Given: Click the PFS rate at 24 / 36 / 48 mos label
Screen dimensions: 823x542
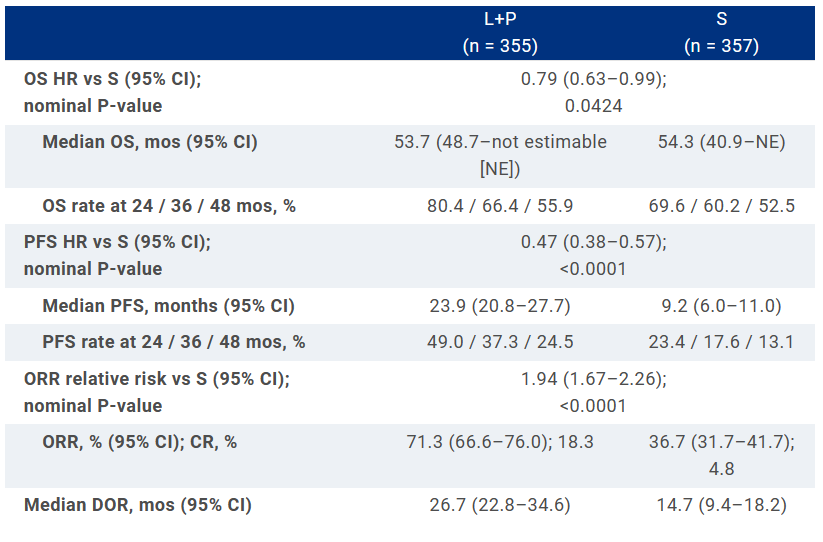Looking at the screenshot, I should point(174,342).
